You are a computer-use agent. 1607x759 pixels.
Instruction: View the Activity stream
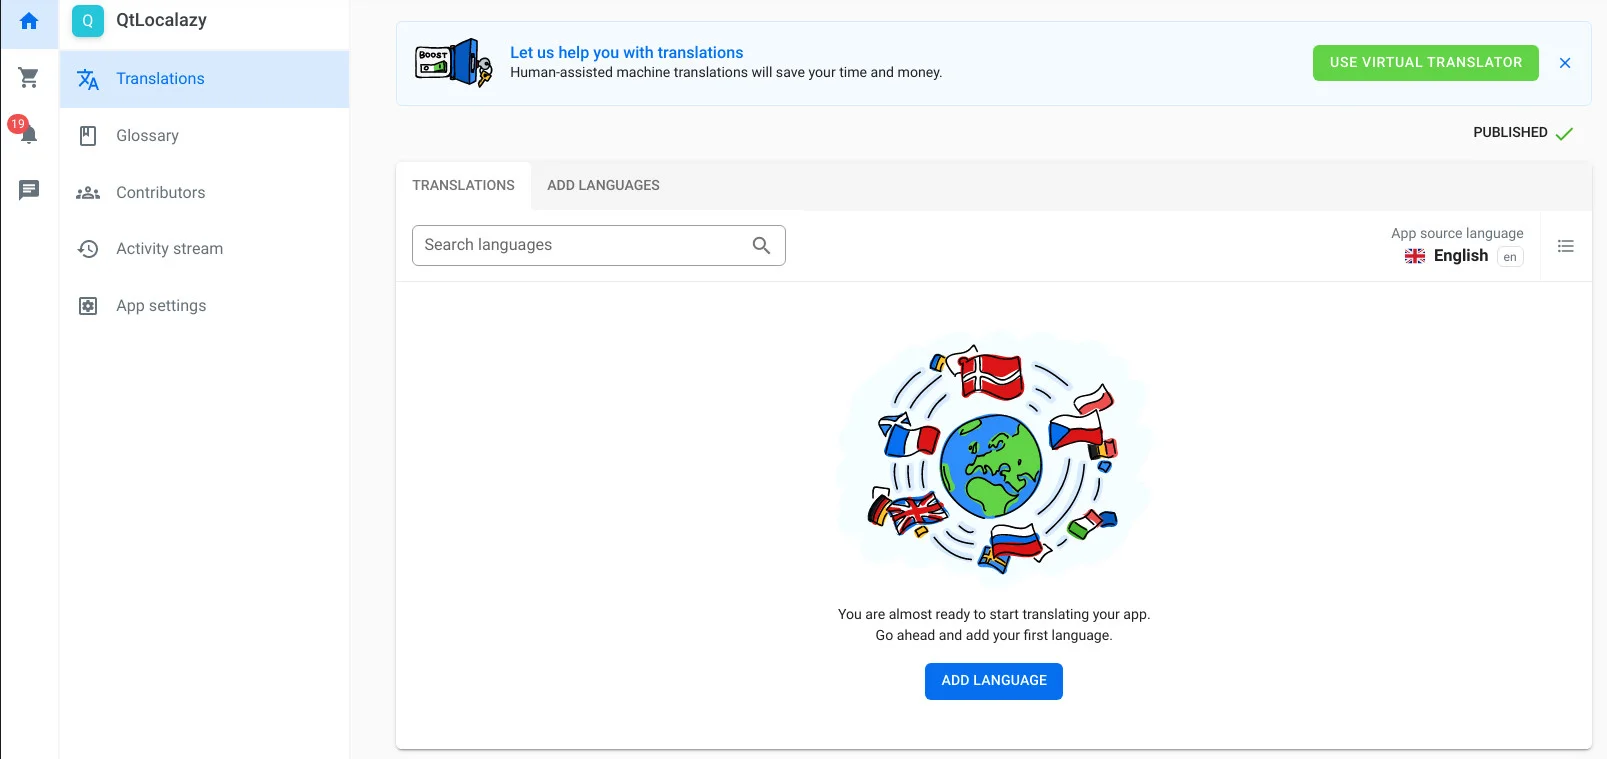click(169, 249)
